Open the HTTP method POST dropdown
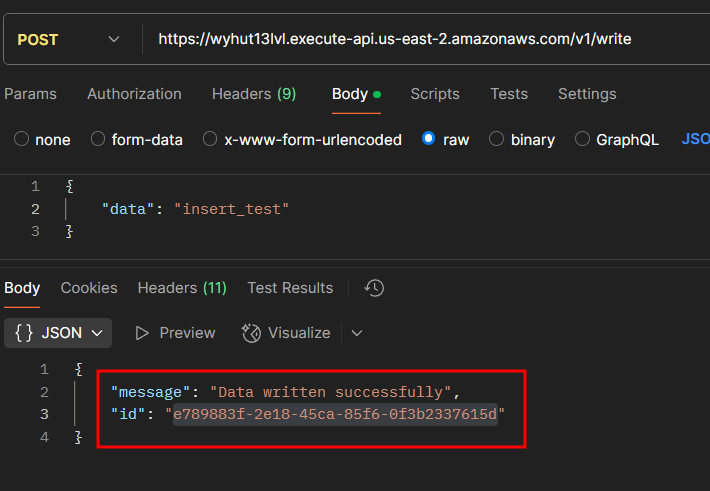Image resolution: width=710 pixels, height=491 pixels. pos(68,39)
